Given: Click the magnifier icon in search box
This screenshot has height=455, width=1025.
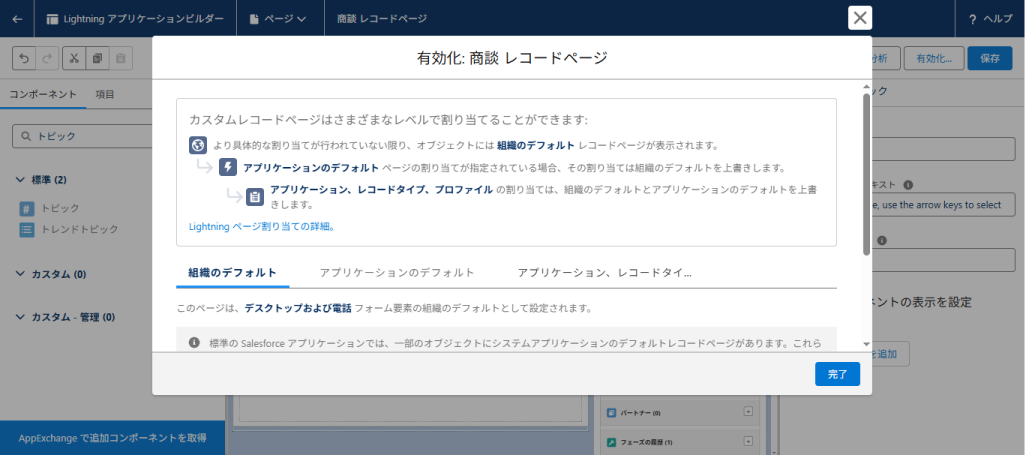Looking at the screenshot, I should tap(26, 136).
